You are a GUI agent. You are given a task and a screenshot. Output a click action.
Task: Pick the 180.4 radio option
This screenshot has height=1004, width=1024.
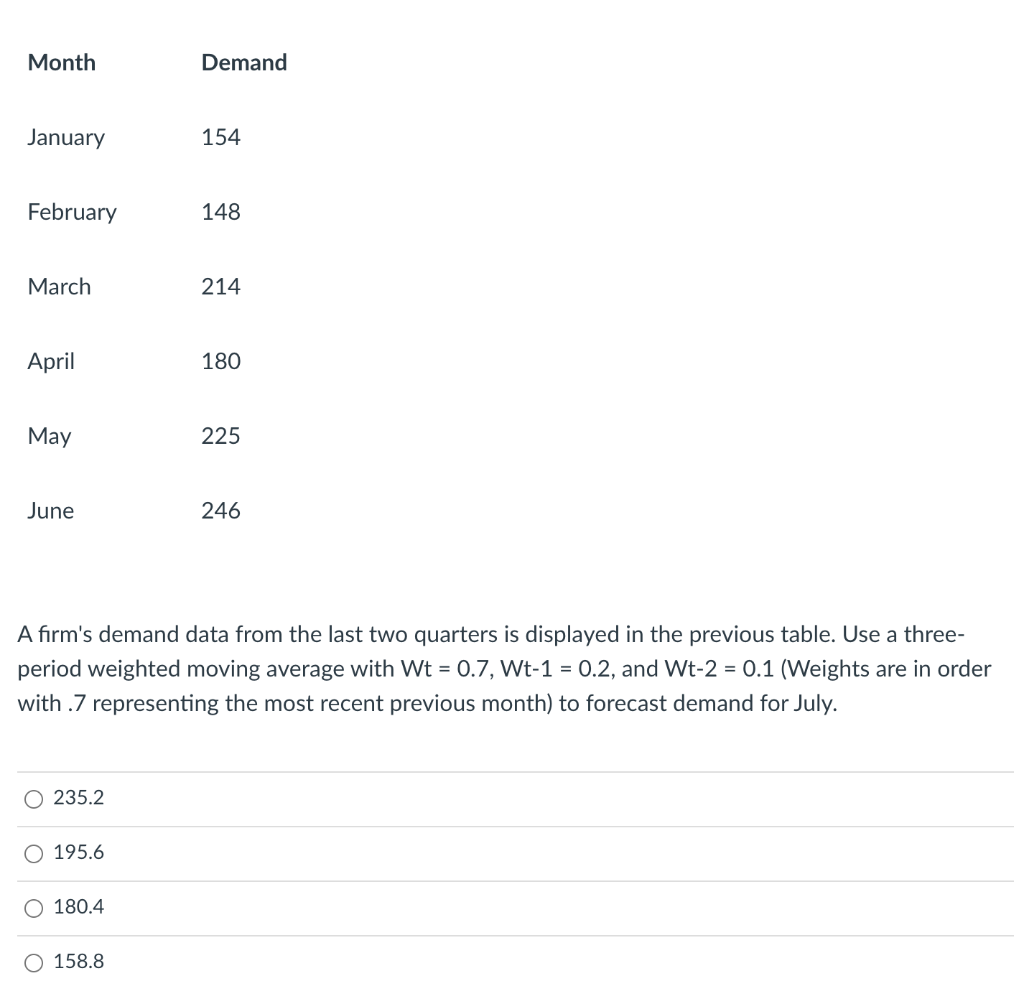(35, 908)
